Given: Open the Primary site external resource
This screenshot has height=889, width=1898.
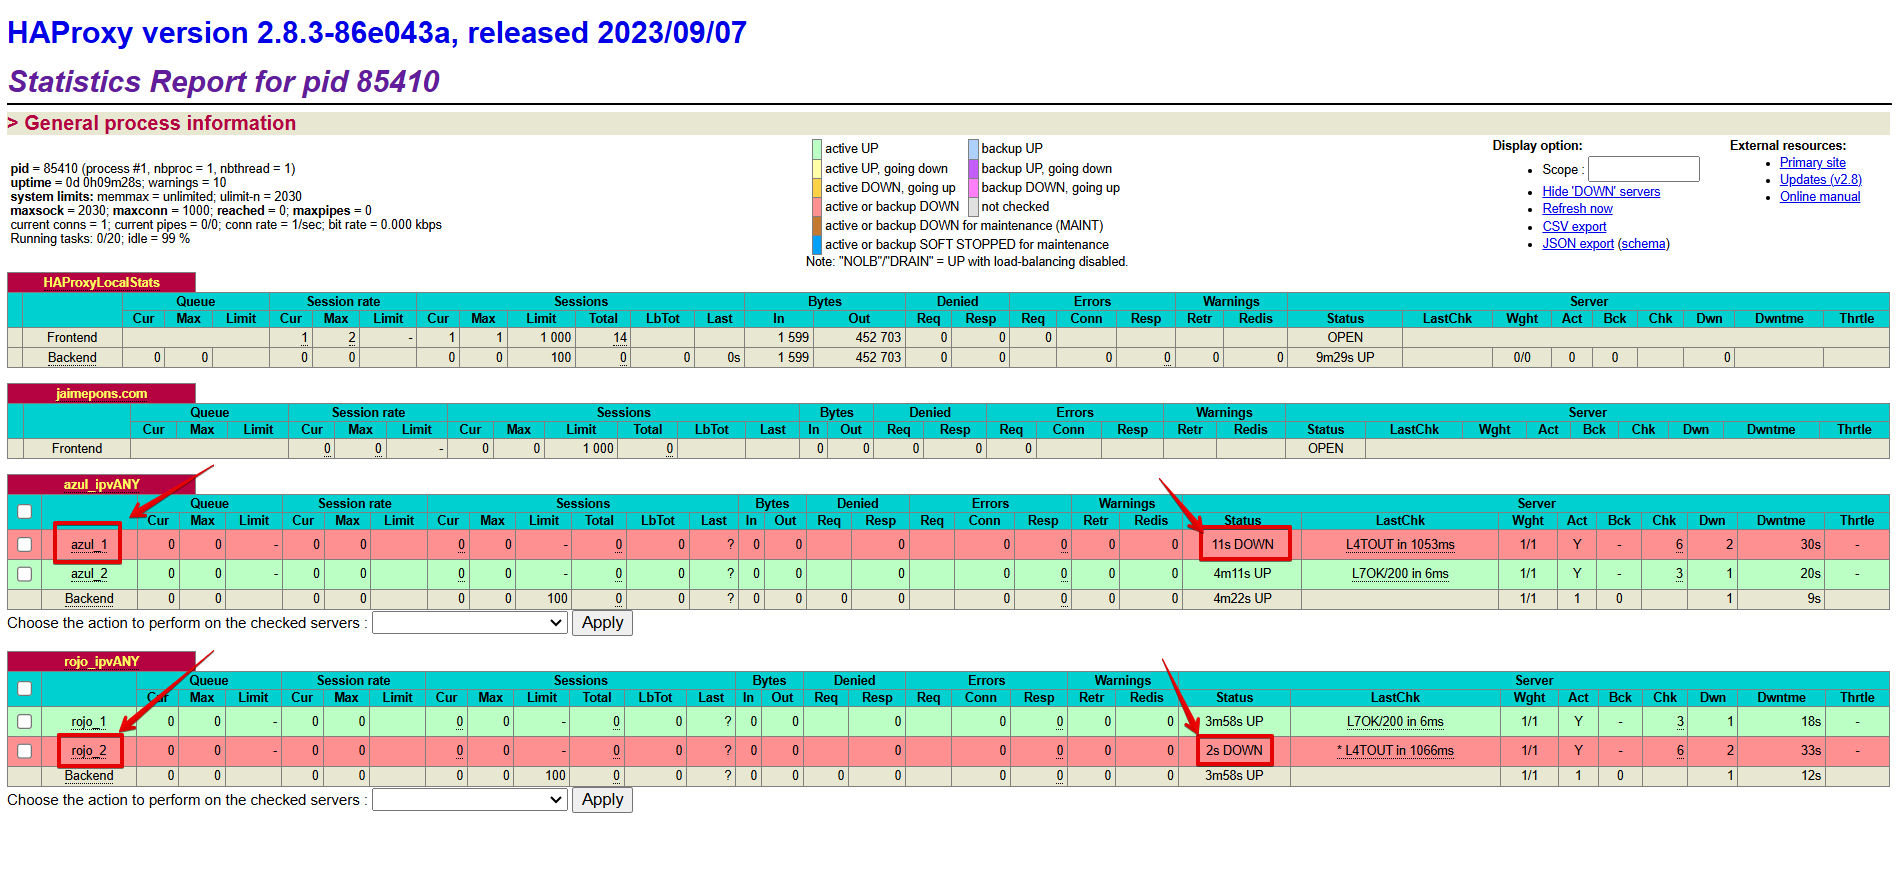Looking at the screenshot, I should coord(1812,163).
